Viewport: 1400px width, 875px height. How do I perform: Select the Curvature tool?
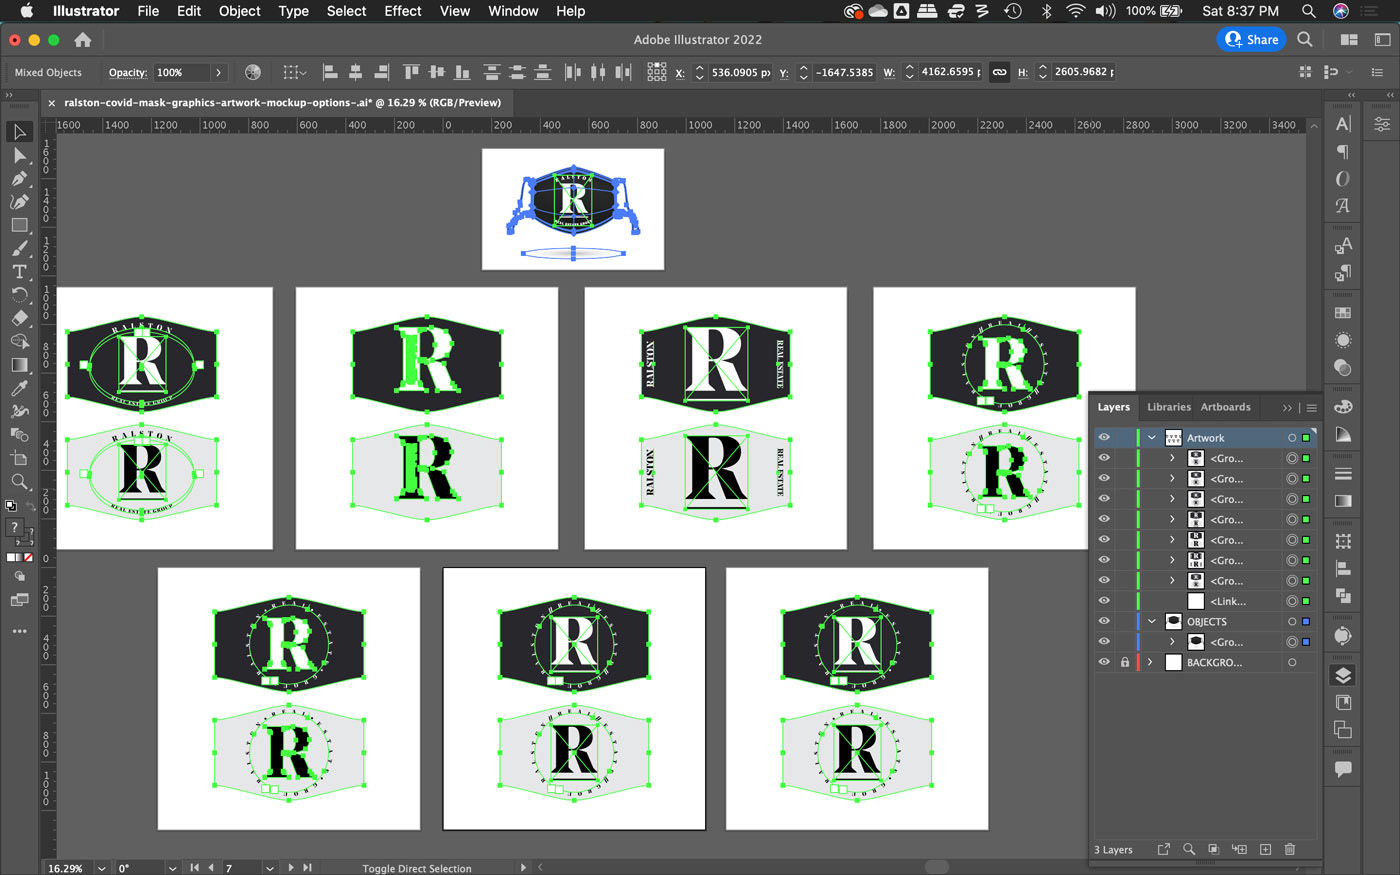[x=19, y=201]
